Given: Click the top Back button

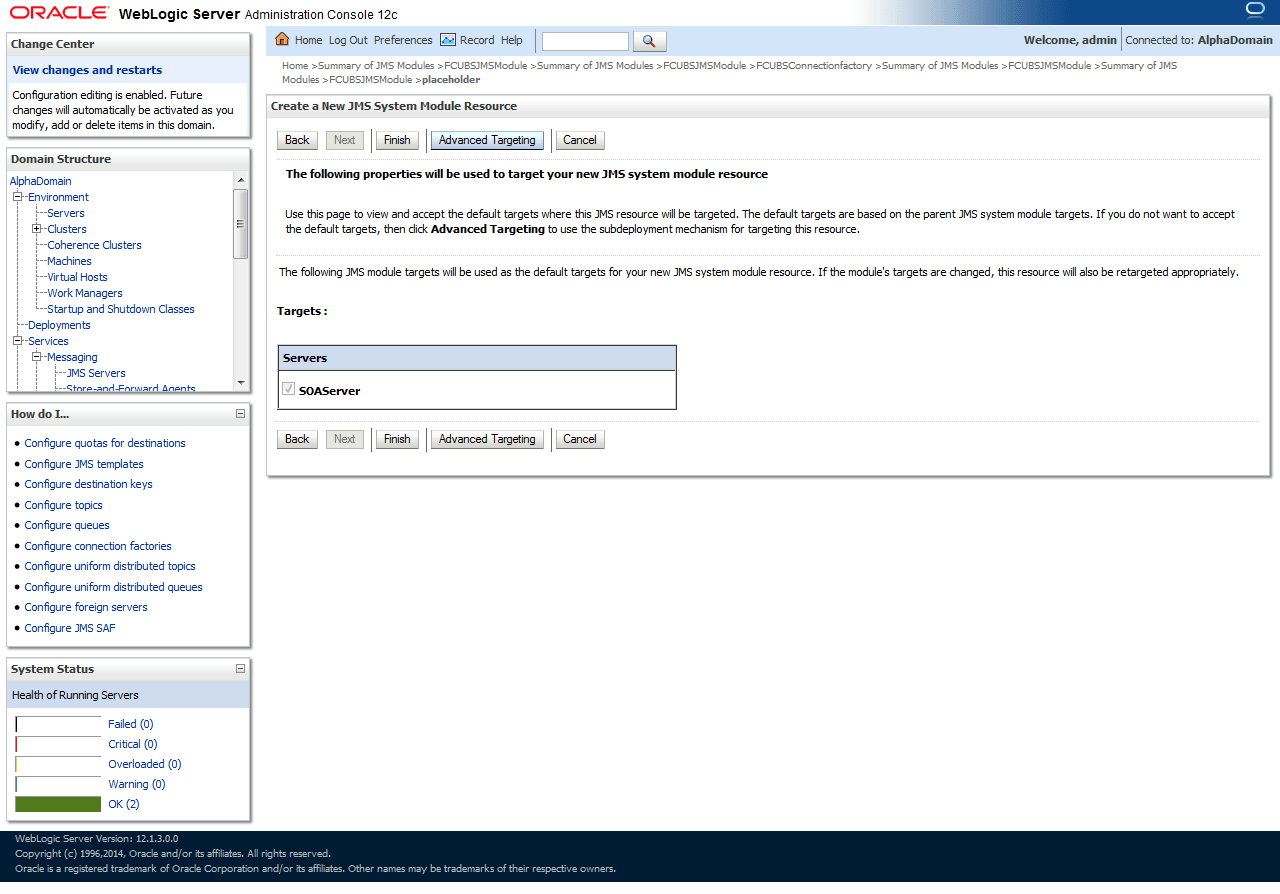Looking at the screenshot, I should point(297,140).
